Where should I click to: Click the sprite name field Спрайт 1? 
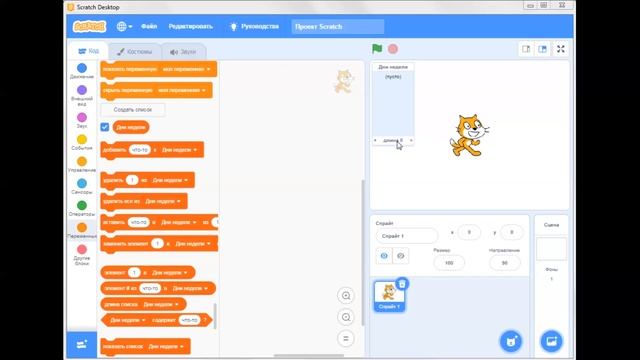point(407,236)
